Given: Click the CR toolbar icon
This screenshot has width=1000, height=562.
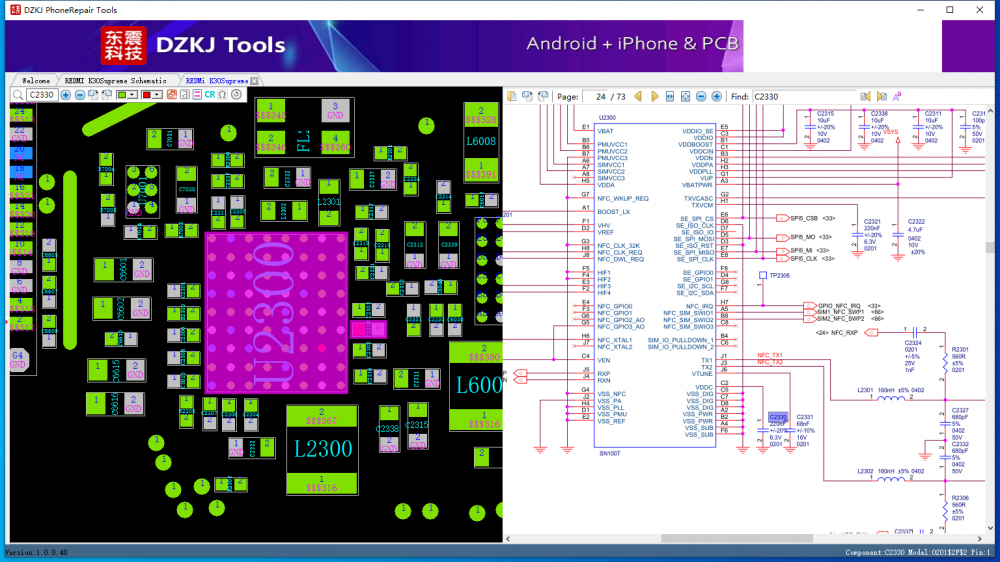Looking at the screenshot, I should tap(210, 95).
